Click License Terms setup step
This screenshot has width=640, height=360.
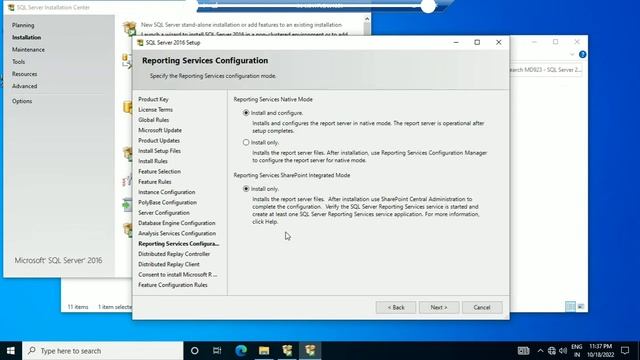point(156,109)
